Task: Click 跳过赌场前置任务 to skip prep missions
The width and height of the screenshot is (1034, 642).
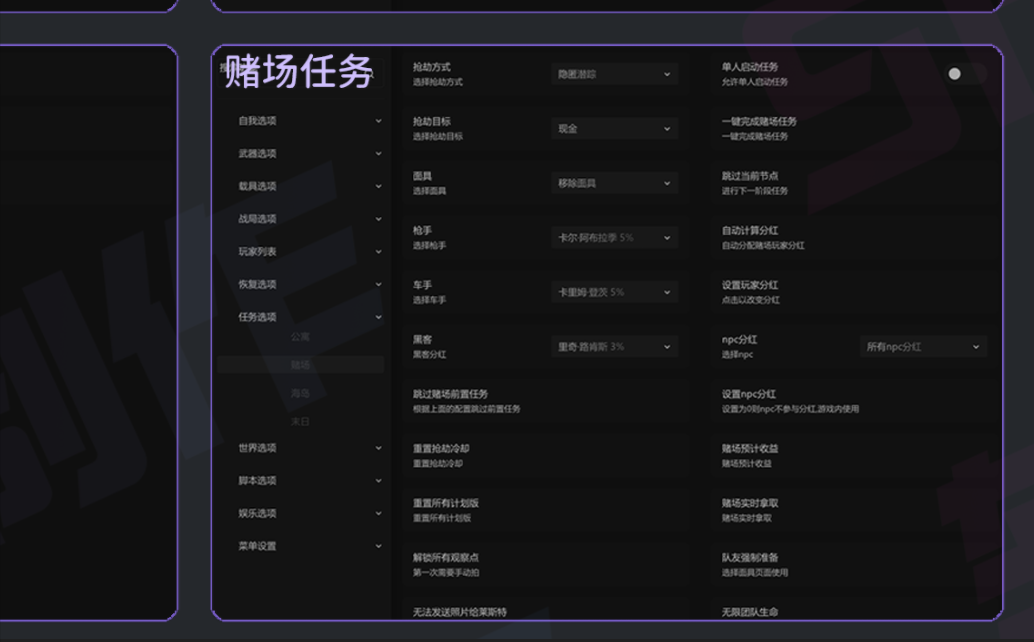Action: [x=451, y=400]
